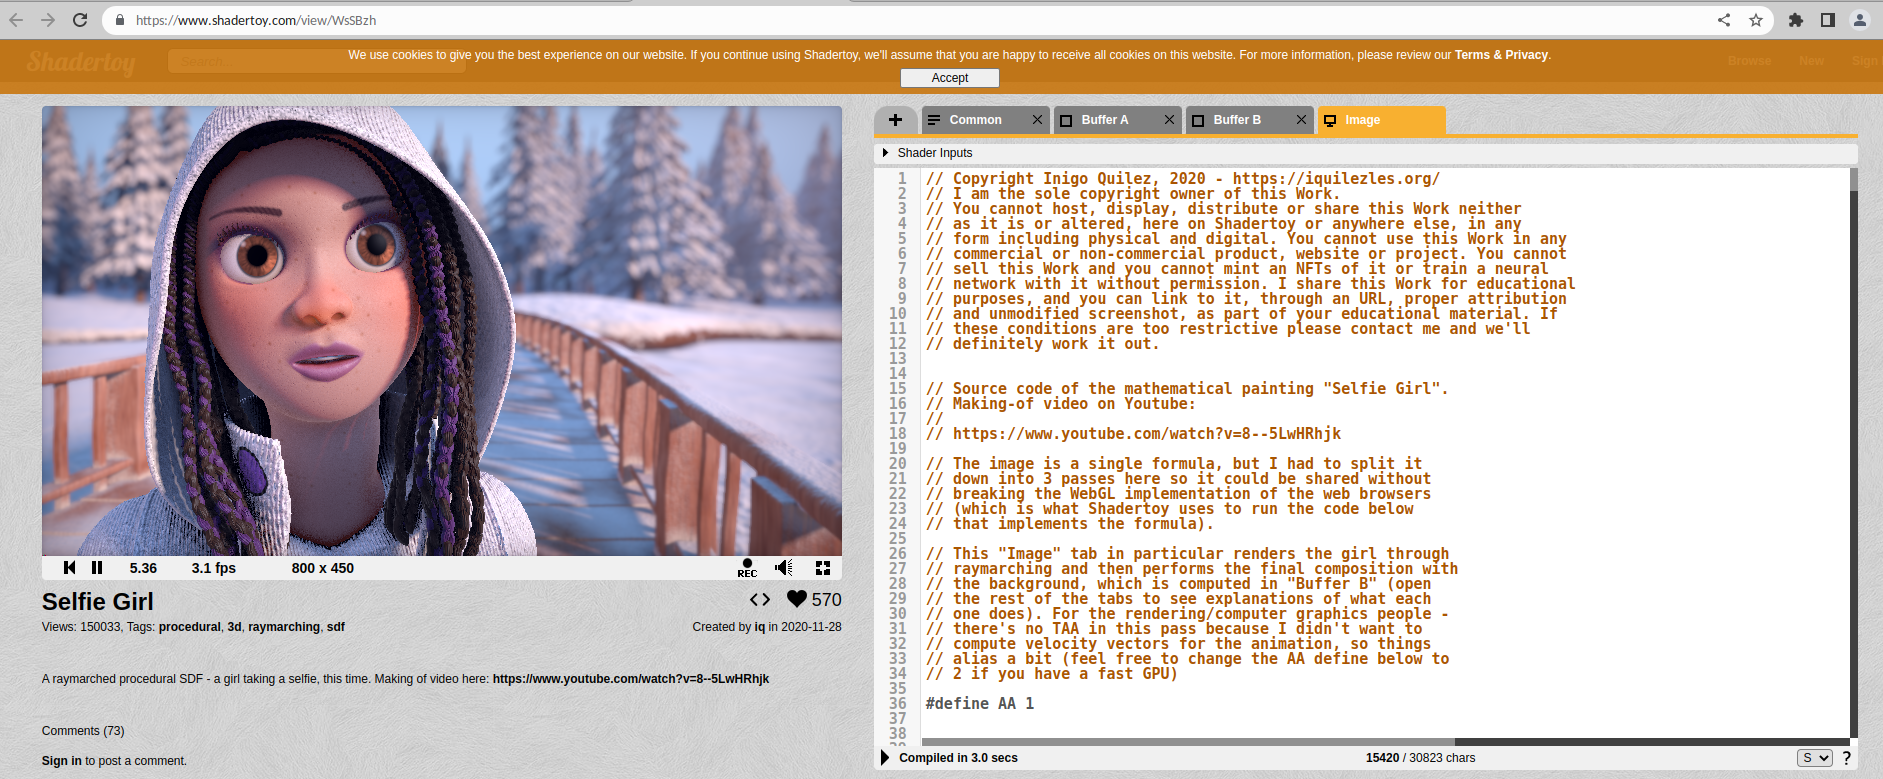The image size is (1883, 779).
Task: Click the #define AA 1 code line
Action: [980, 704]
